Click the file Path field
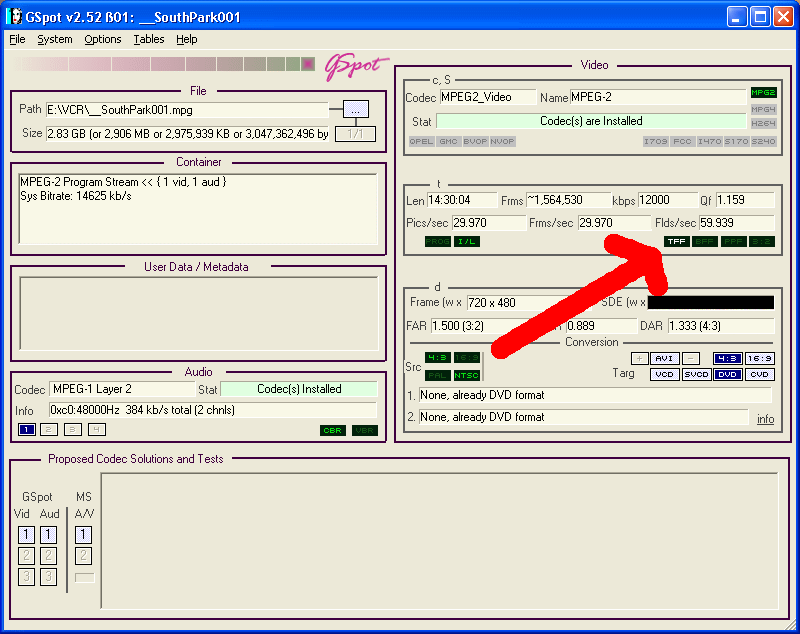Viewport: 800px width, 634px height. coord(187,110)
